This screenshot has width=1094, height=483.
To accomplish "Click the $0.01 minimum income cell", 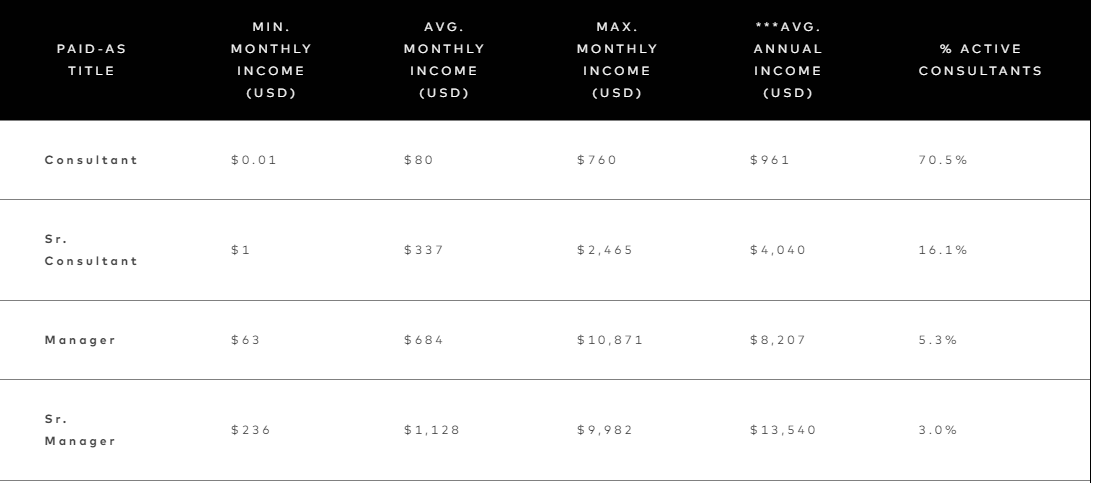I will (x=254, y=160).
